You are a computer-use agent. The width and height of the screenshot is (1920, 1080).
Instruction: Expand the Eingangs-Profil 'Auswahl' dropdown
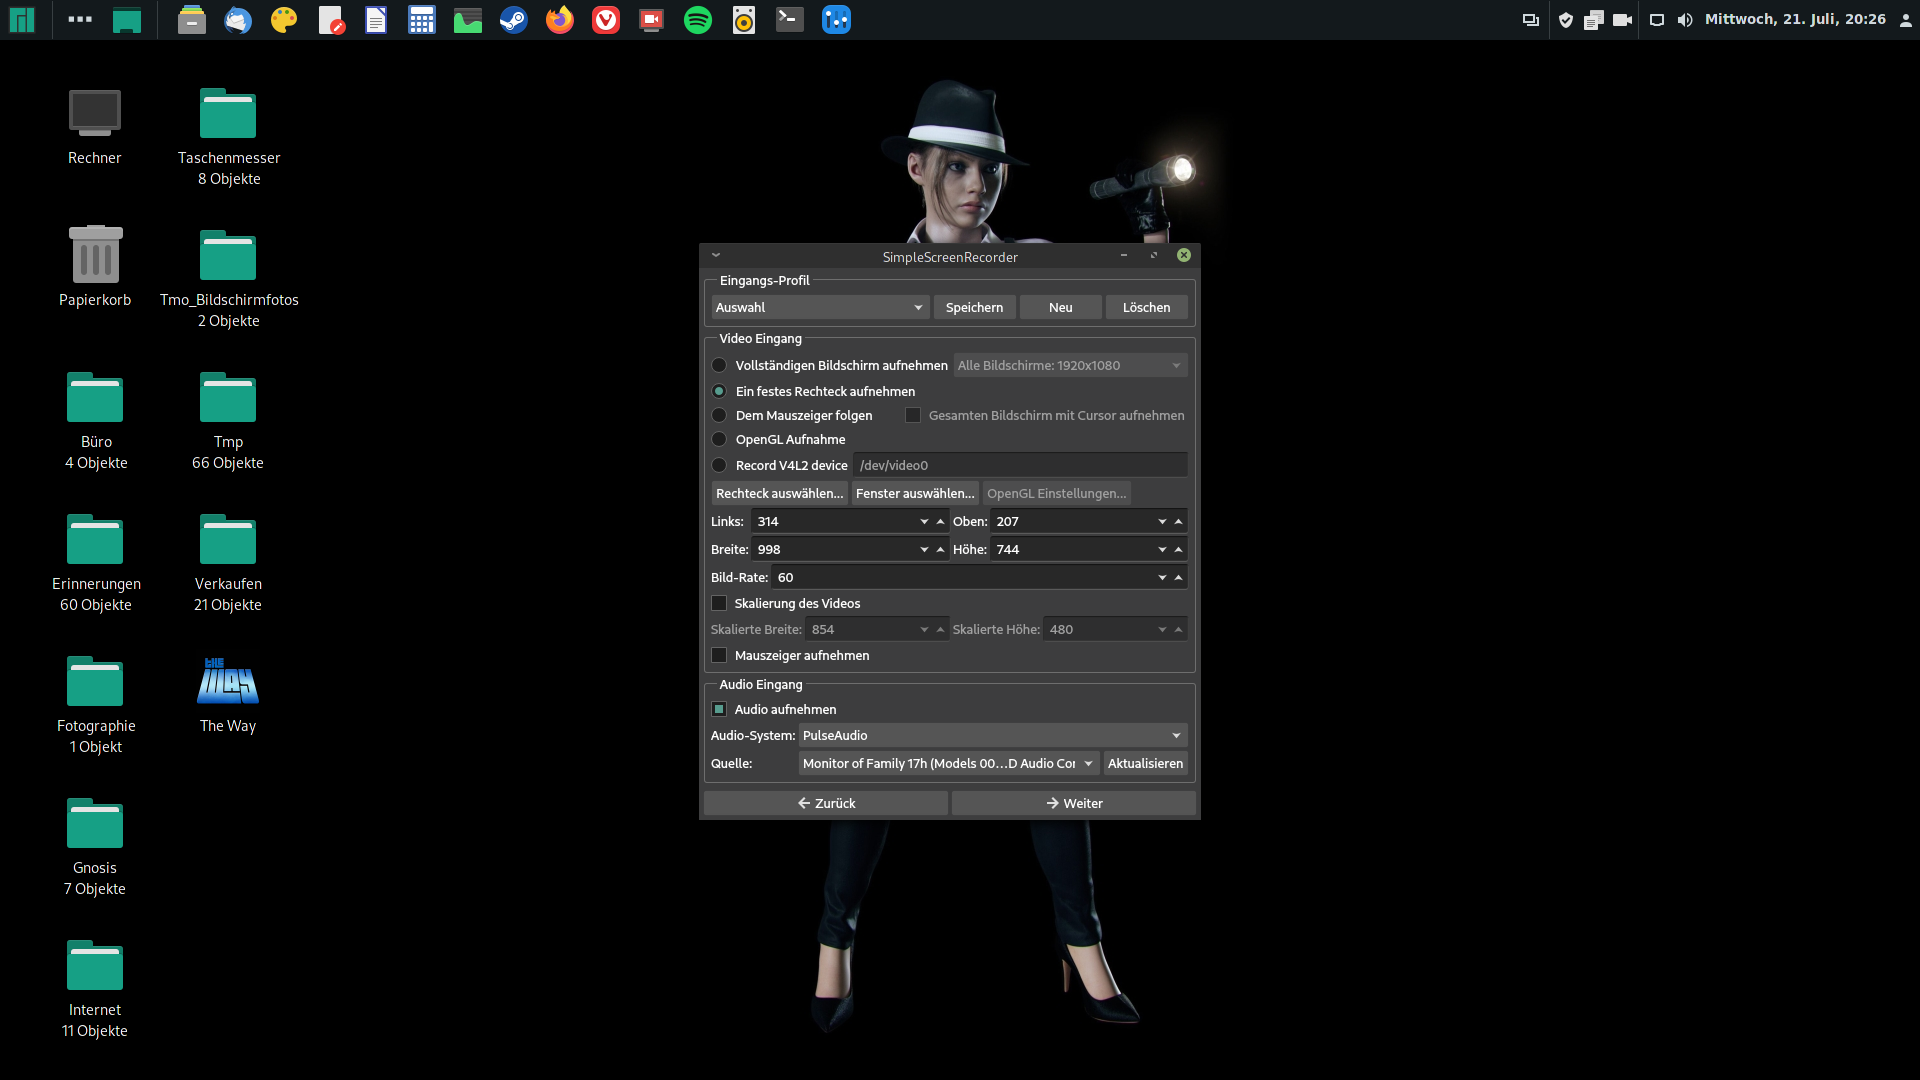[820, 307]
